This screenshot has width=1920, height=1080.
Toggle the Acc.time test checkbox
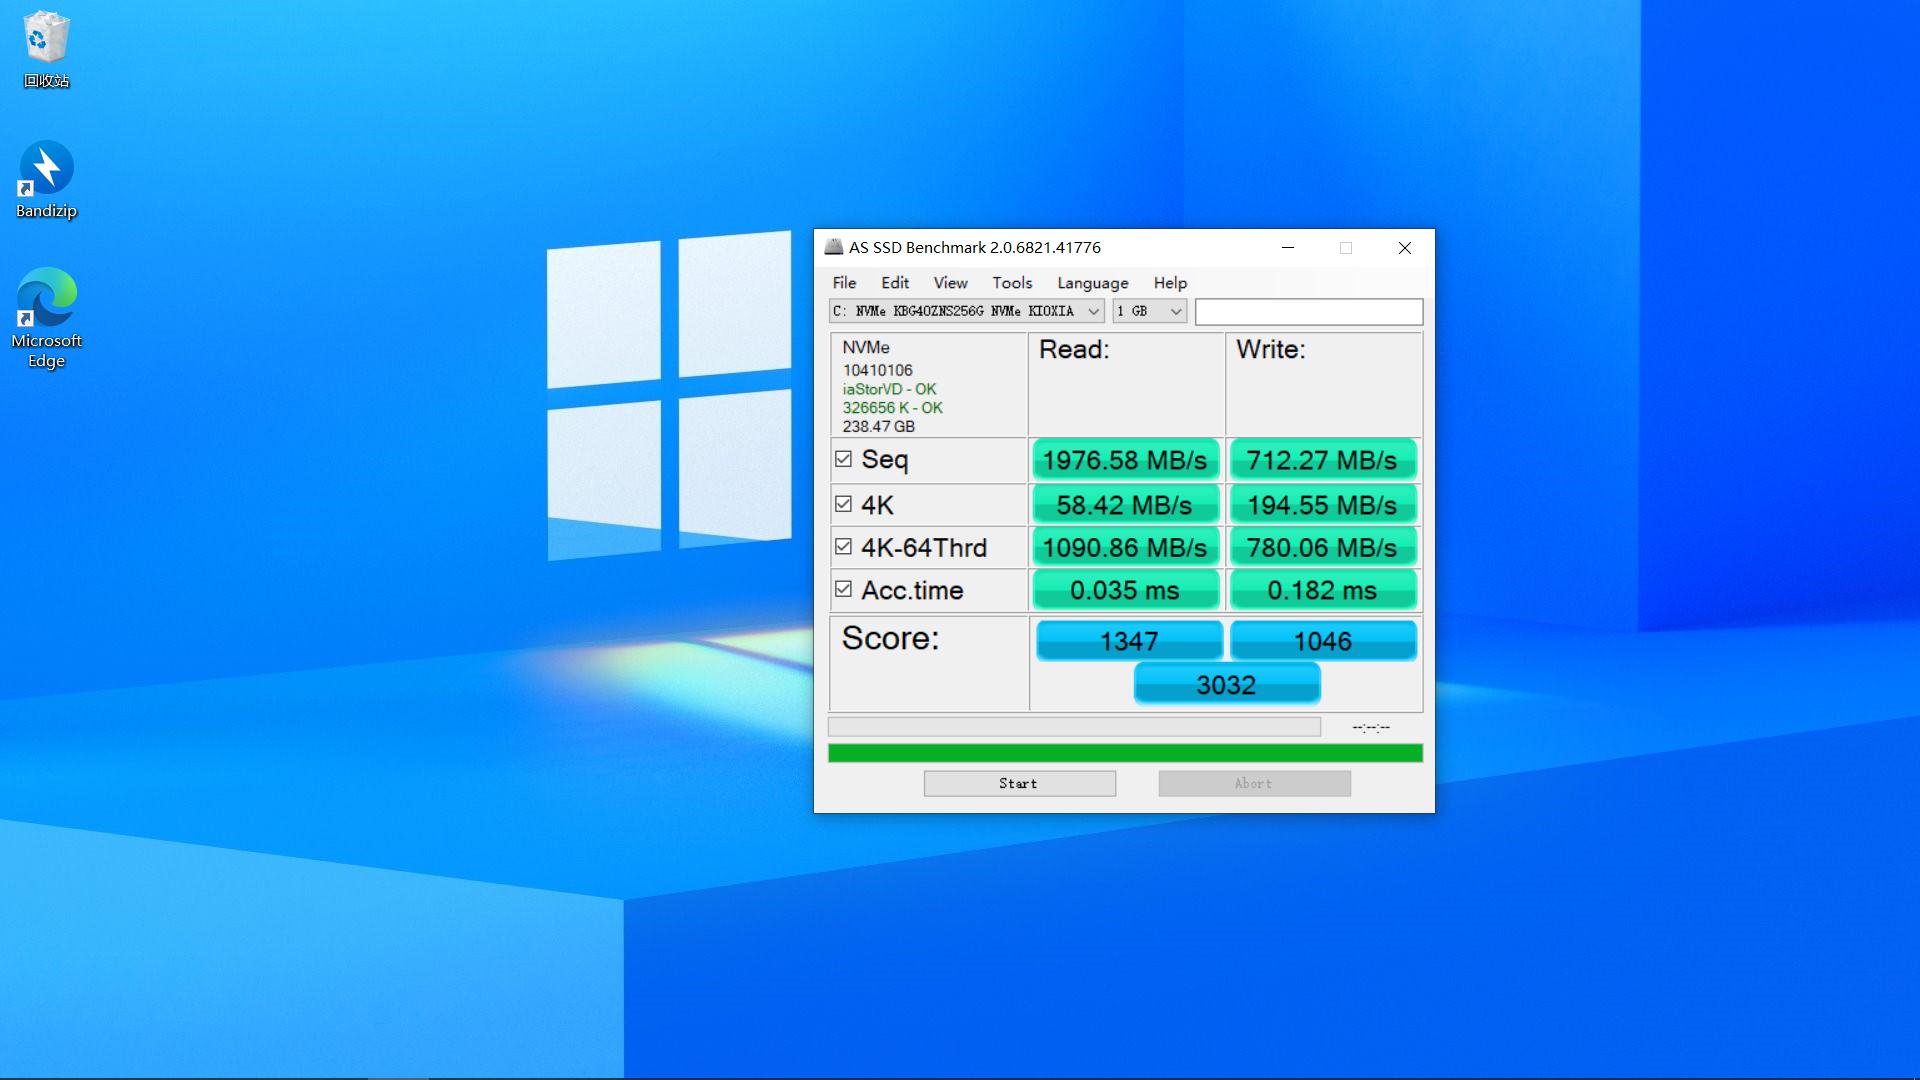click(843, 590)
